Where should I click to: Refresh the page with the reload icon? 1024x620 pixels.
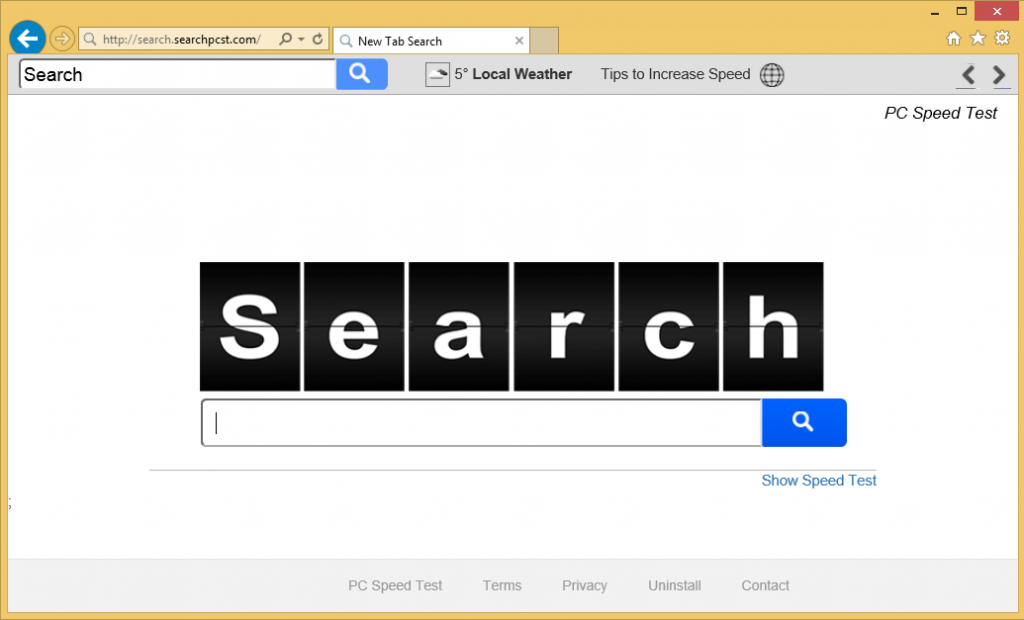pos(318,40)
